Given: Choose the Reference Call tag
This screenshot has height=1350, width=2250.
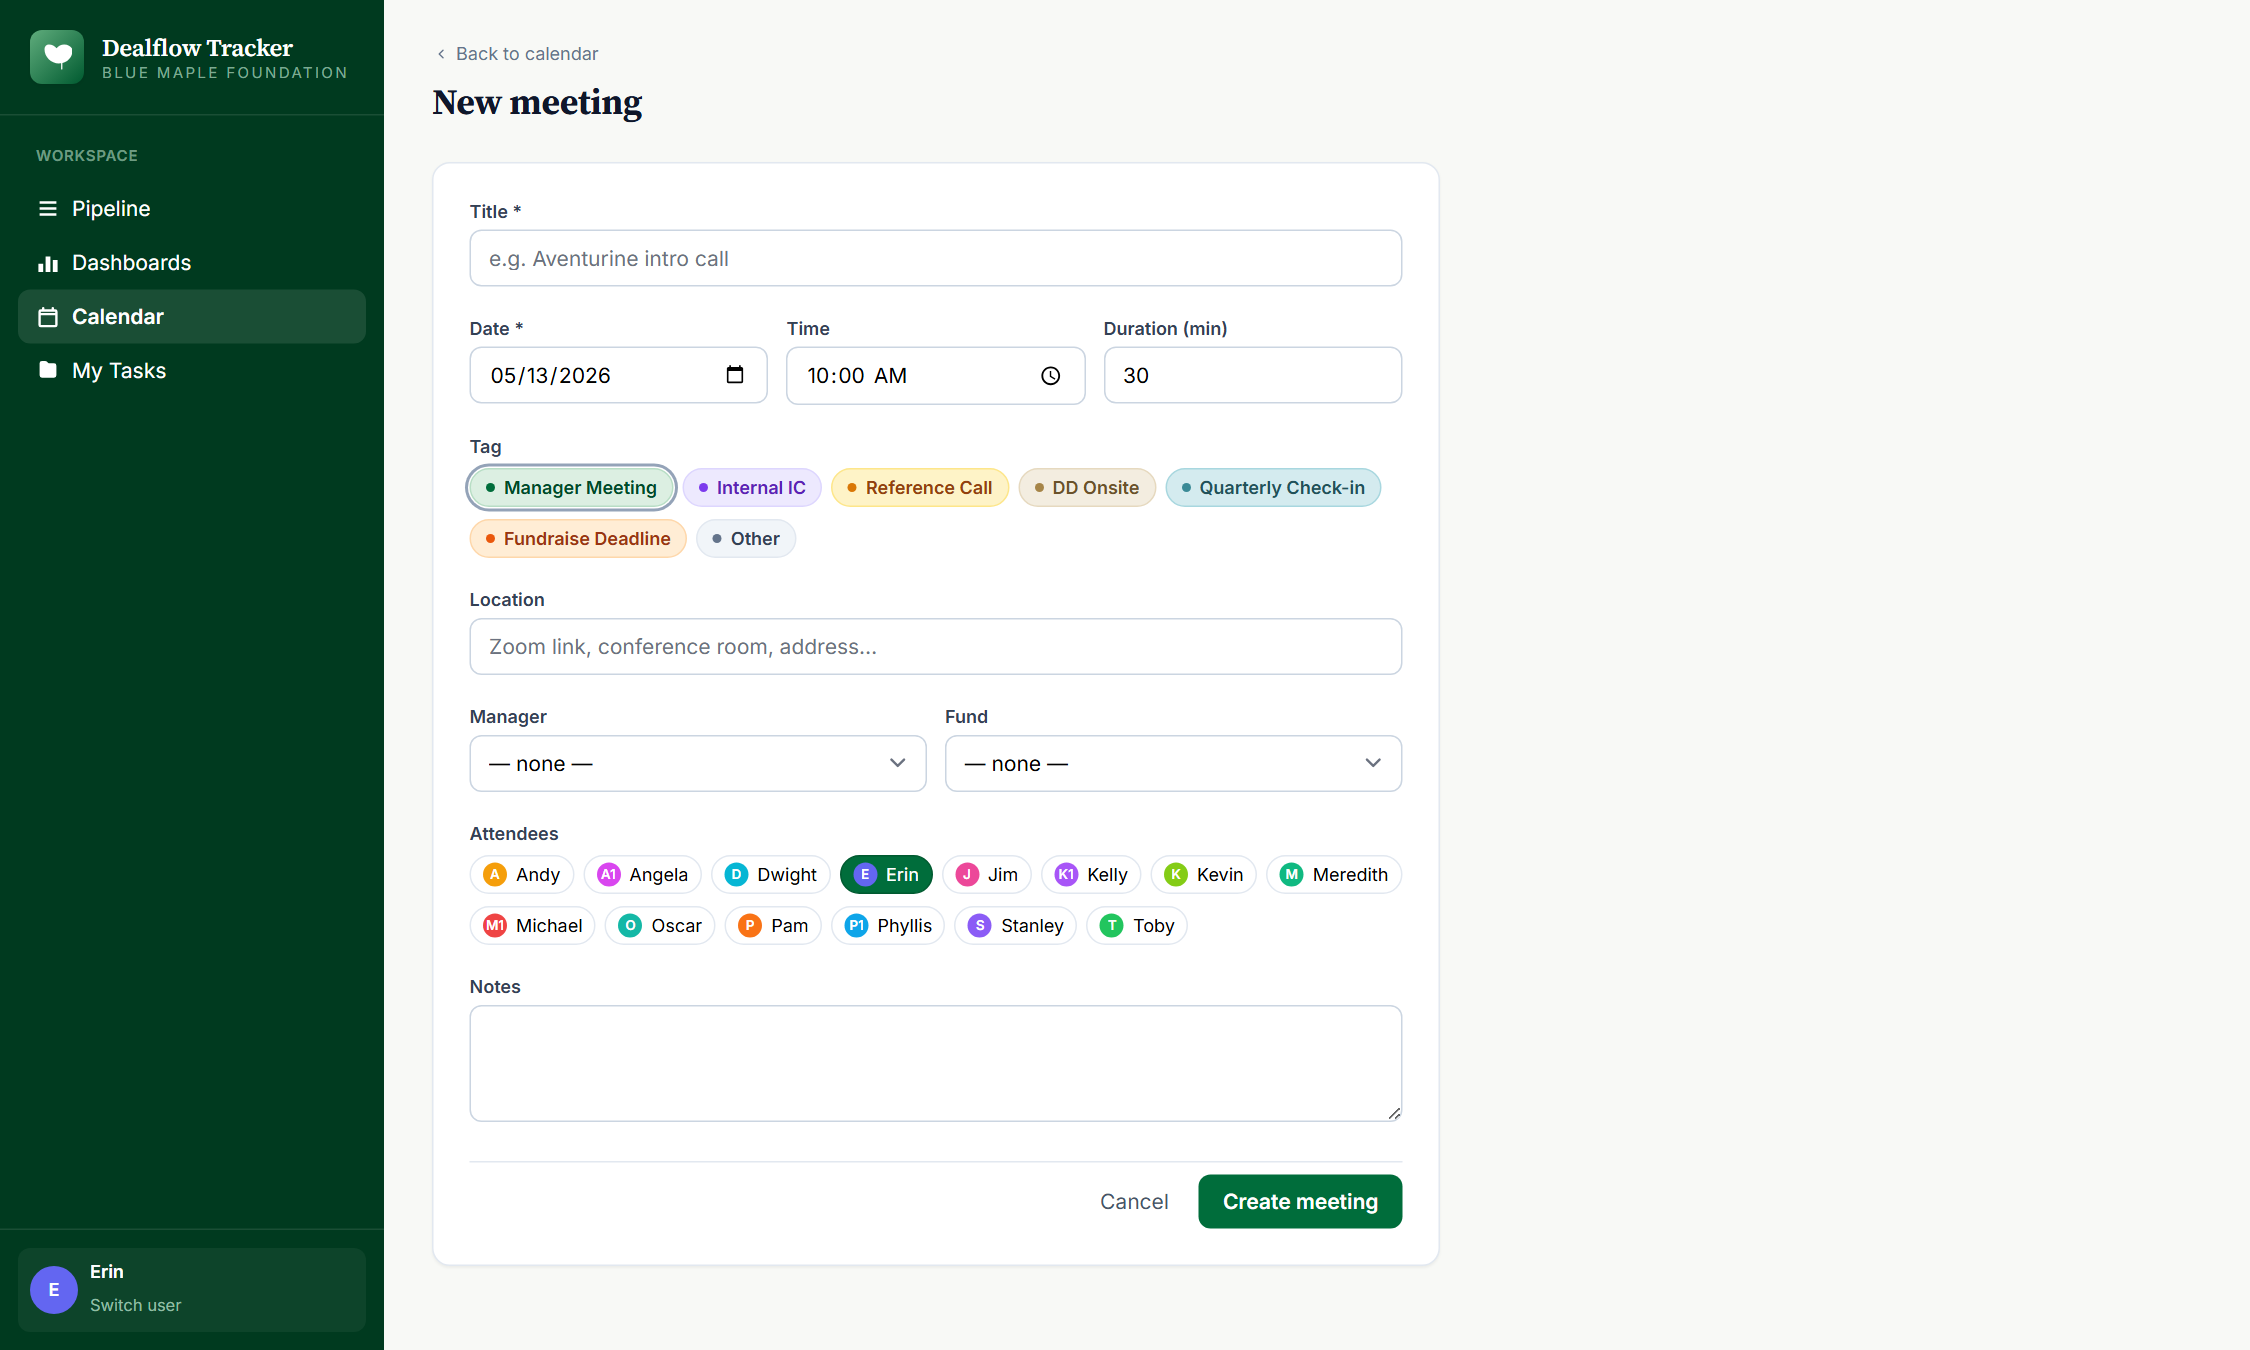Looking at the screenshot, I should (920, 487).
